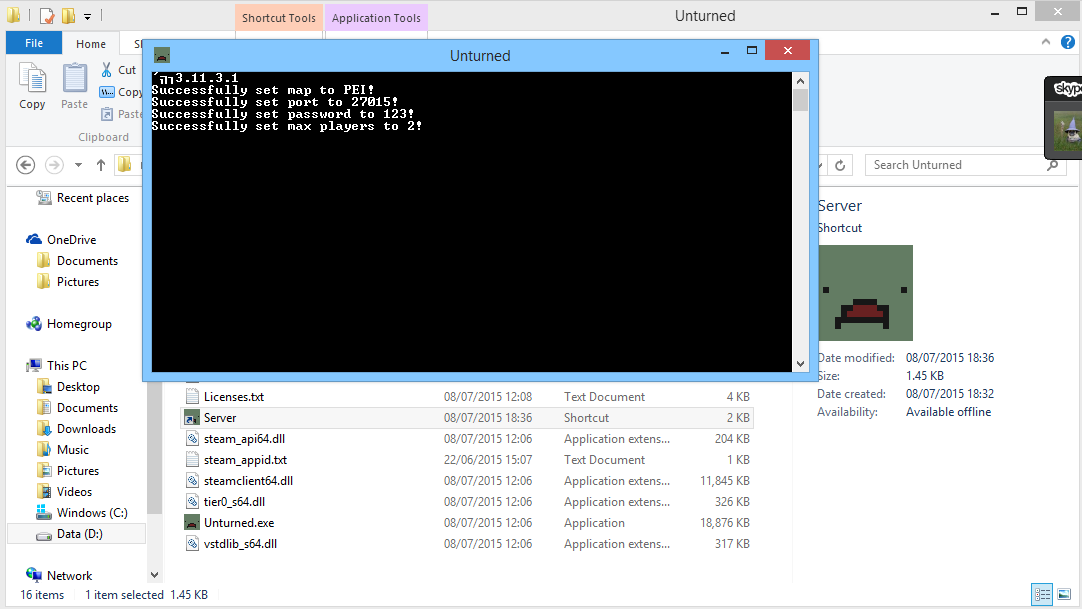
Task: Open the recent locations dropdown arrow
Action: (x=78, y=165)
